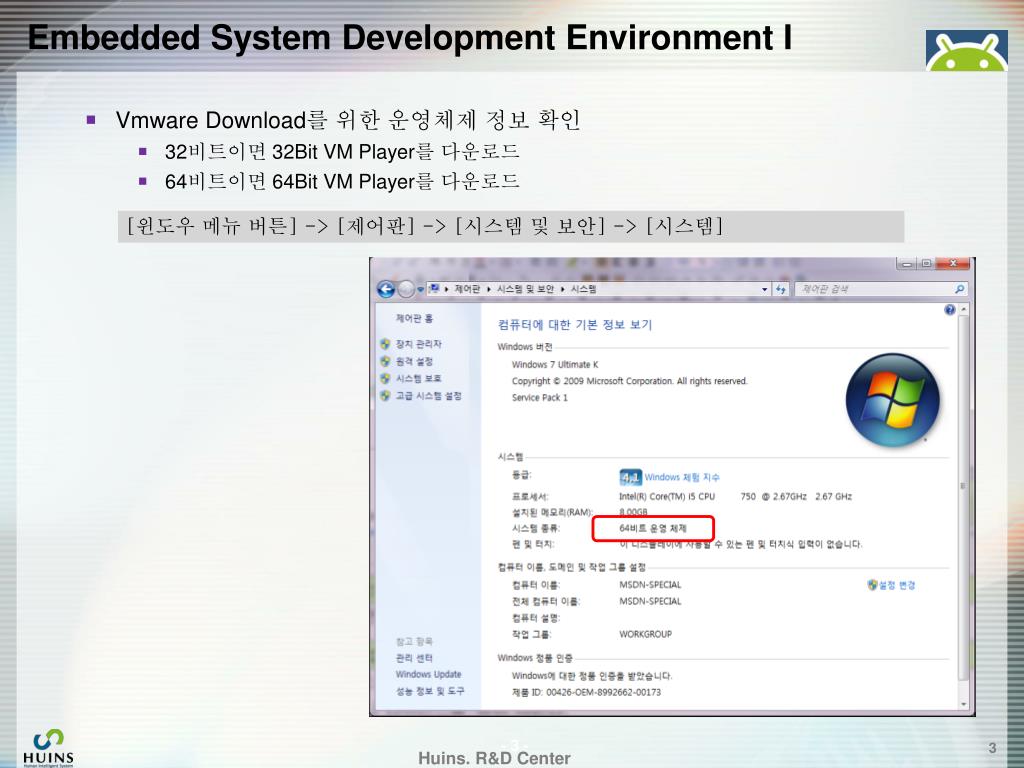Image resolution: width=1024 pixels, height=768 pixels.
Task: Open 장치 관리자 link in left pane
Action: 418,344
